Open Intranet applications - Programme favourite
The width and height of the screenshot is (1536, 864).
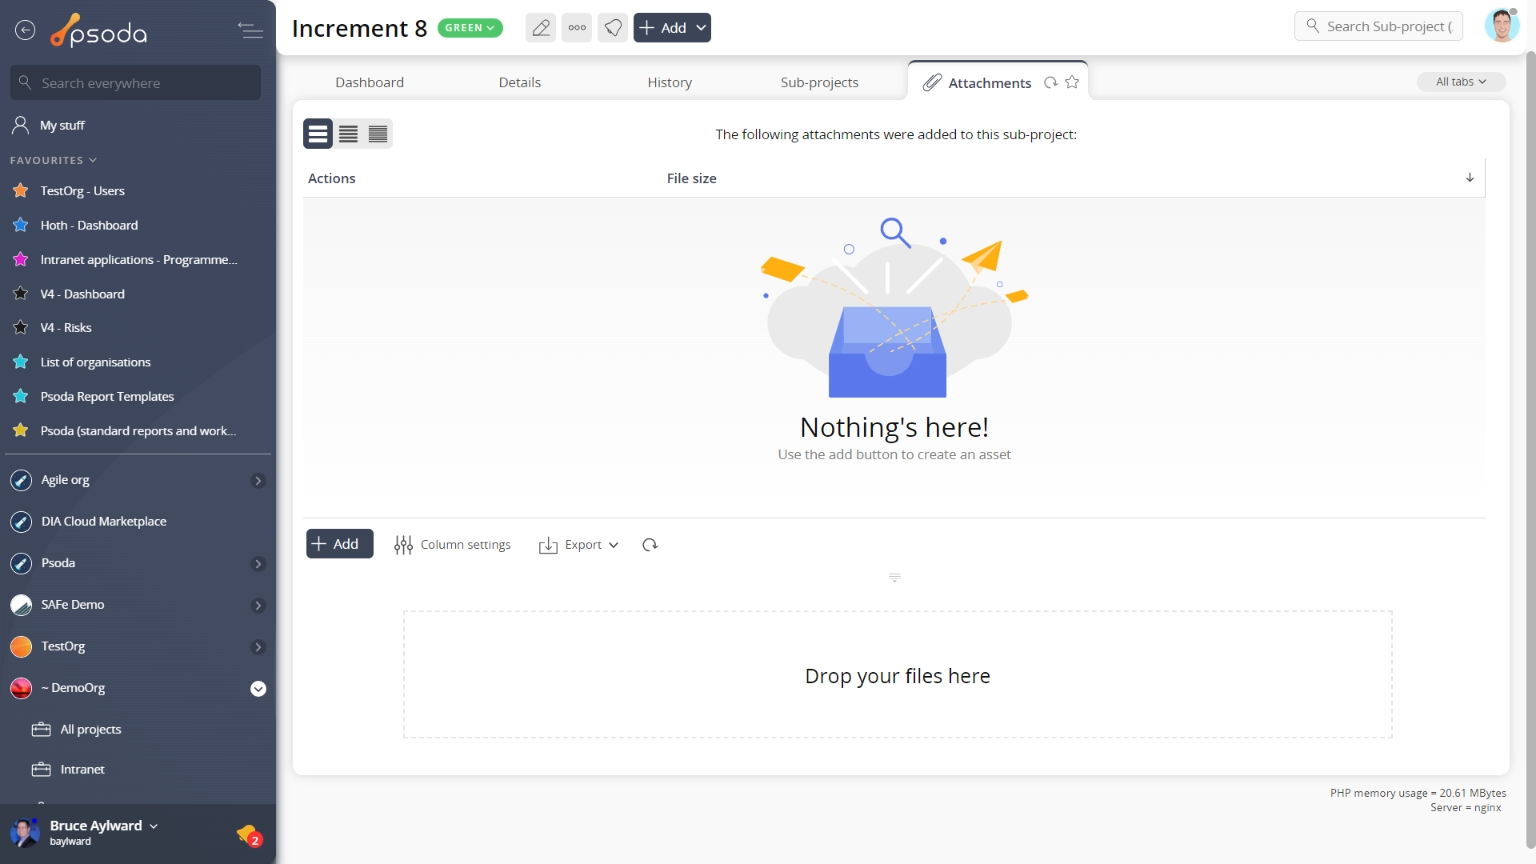(x=139, y=260)
